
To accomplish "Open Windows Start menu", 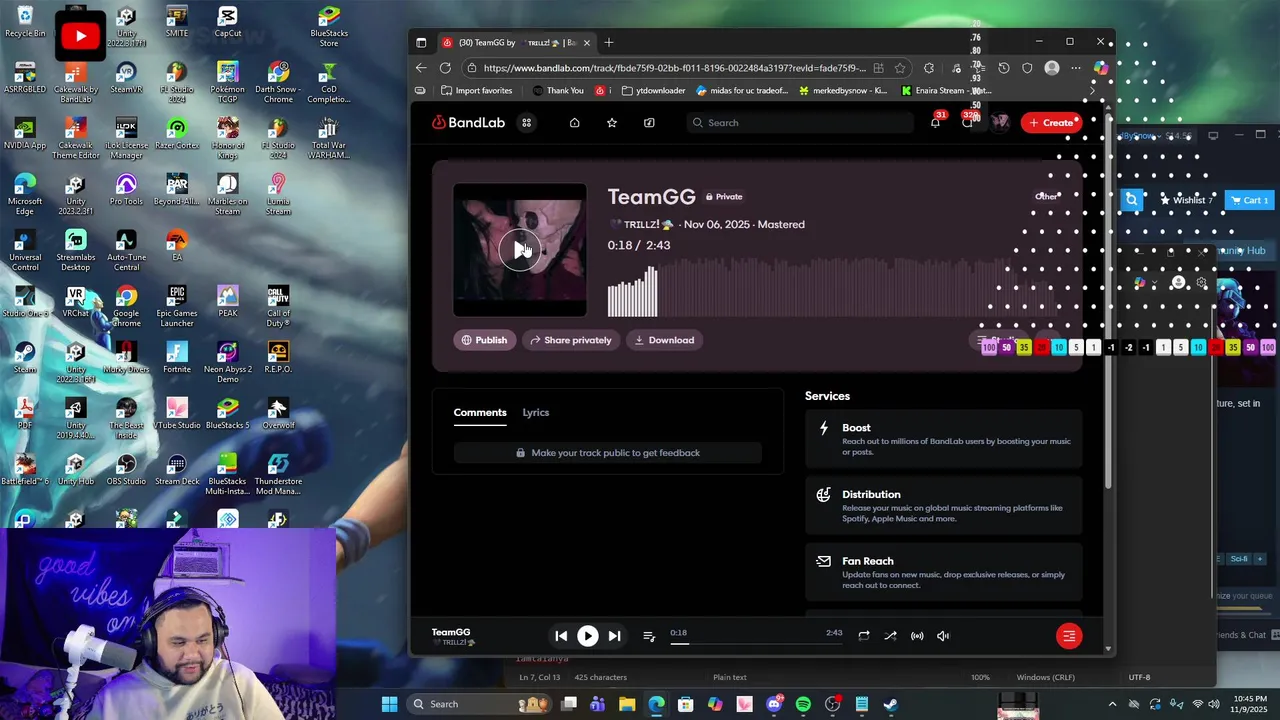I will pyautogui.click(x=389, y=704).
